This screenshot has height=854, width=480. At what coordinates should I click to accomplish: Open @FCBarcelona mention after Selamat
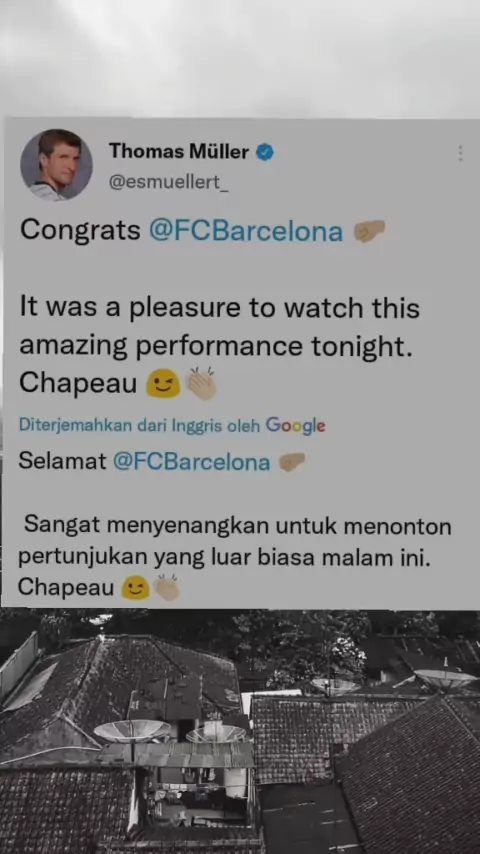[192, 462]
